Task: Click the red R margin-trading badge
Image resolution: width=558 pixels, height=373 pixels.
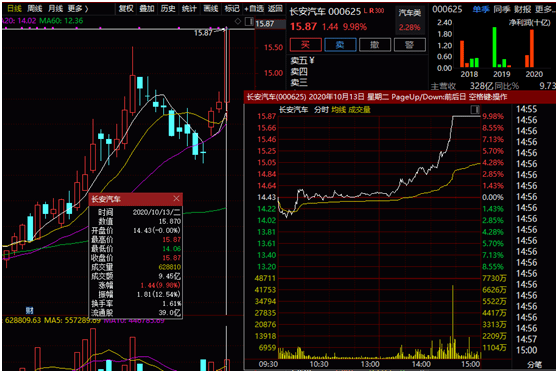Action: [x=372, y=11]
